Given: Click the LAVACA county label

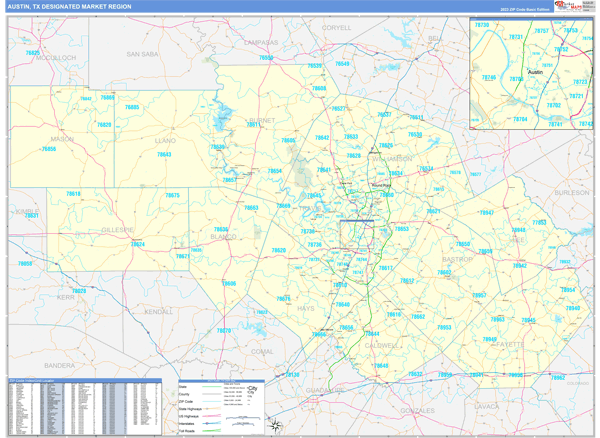Looking at the screenshot, I should click(x=487, y=407).
